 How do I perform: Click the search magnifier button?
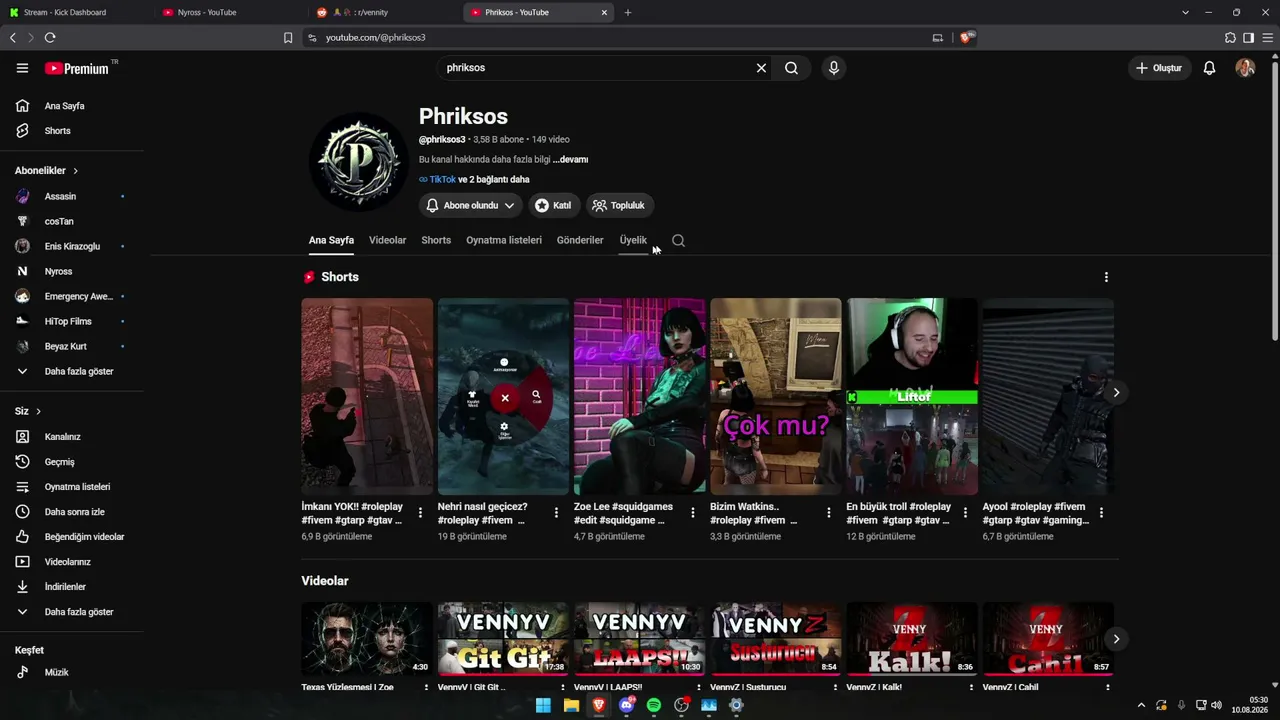791,68
